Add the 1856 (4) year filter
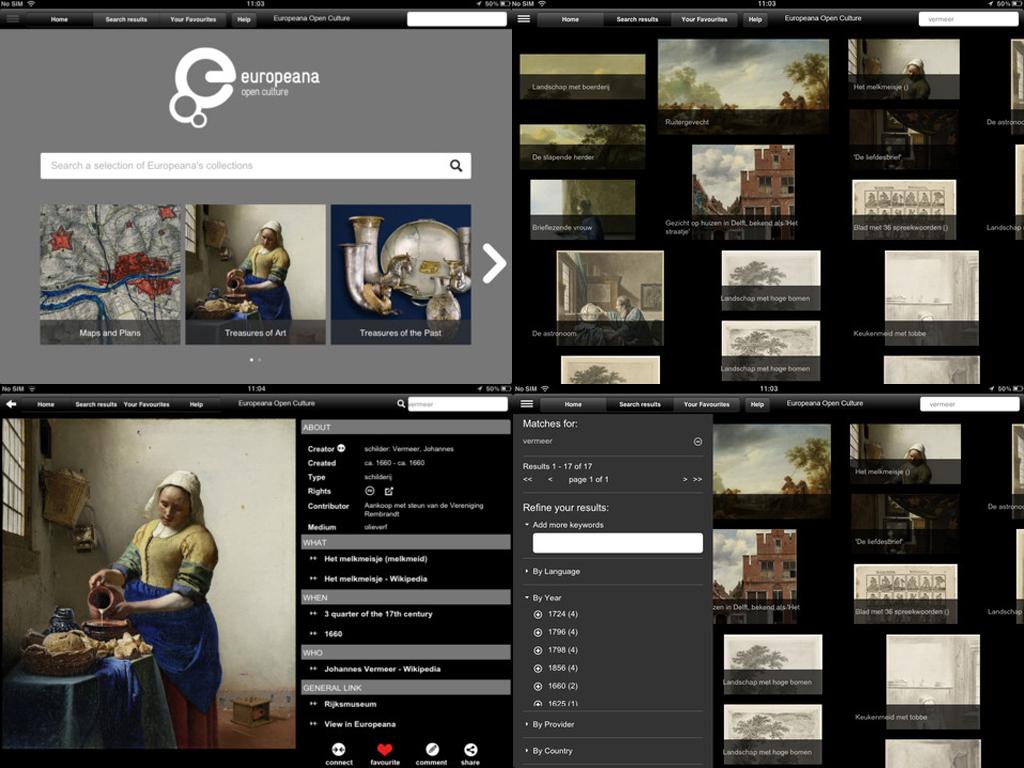Image resolution: width=1024 pixels, height=768 pixels. point(537,668)
